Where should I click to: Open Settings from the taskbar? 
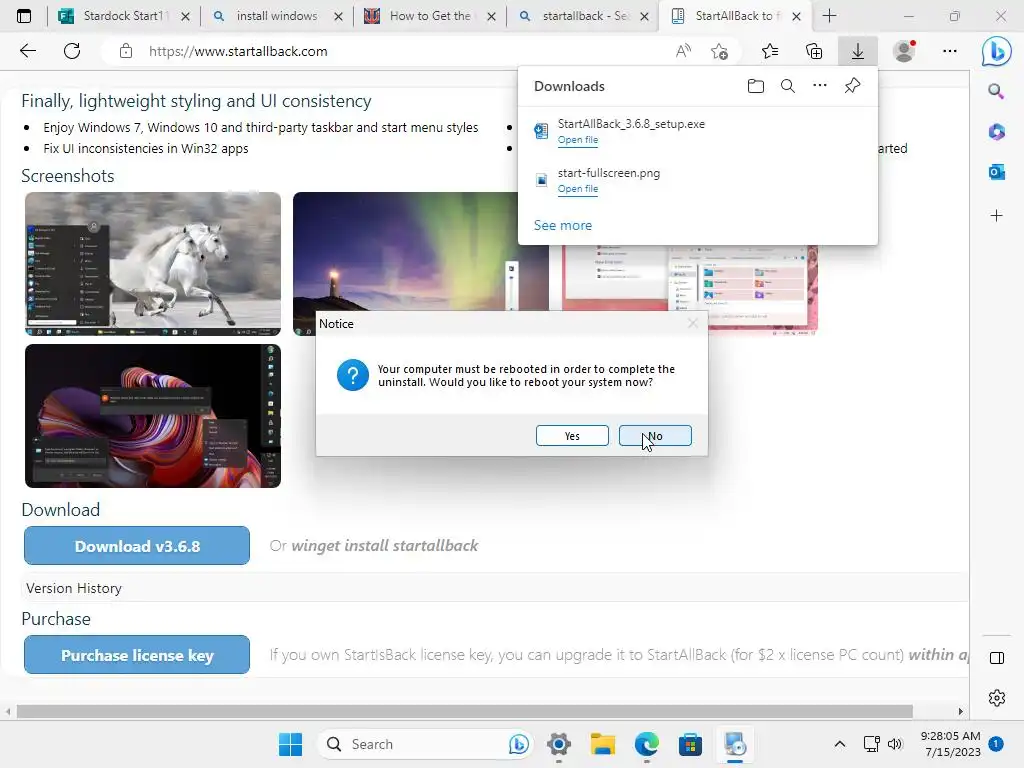(559, 744)
